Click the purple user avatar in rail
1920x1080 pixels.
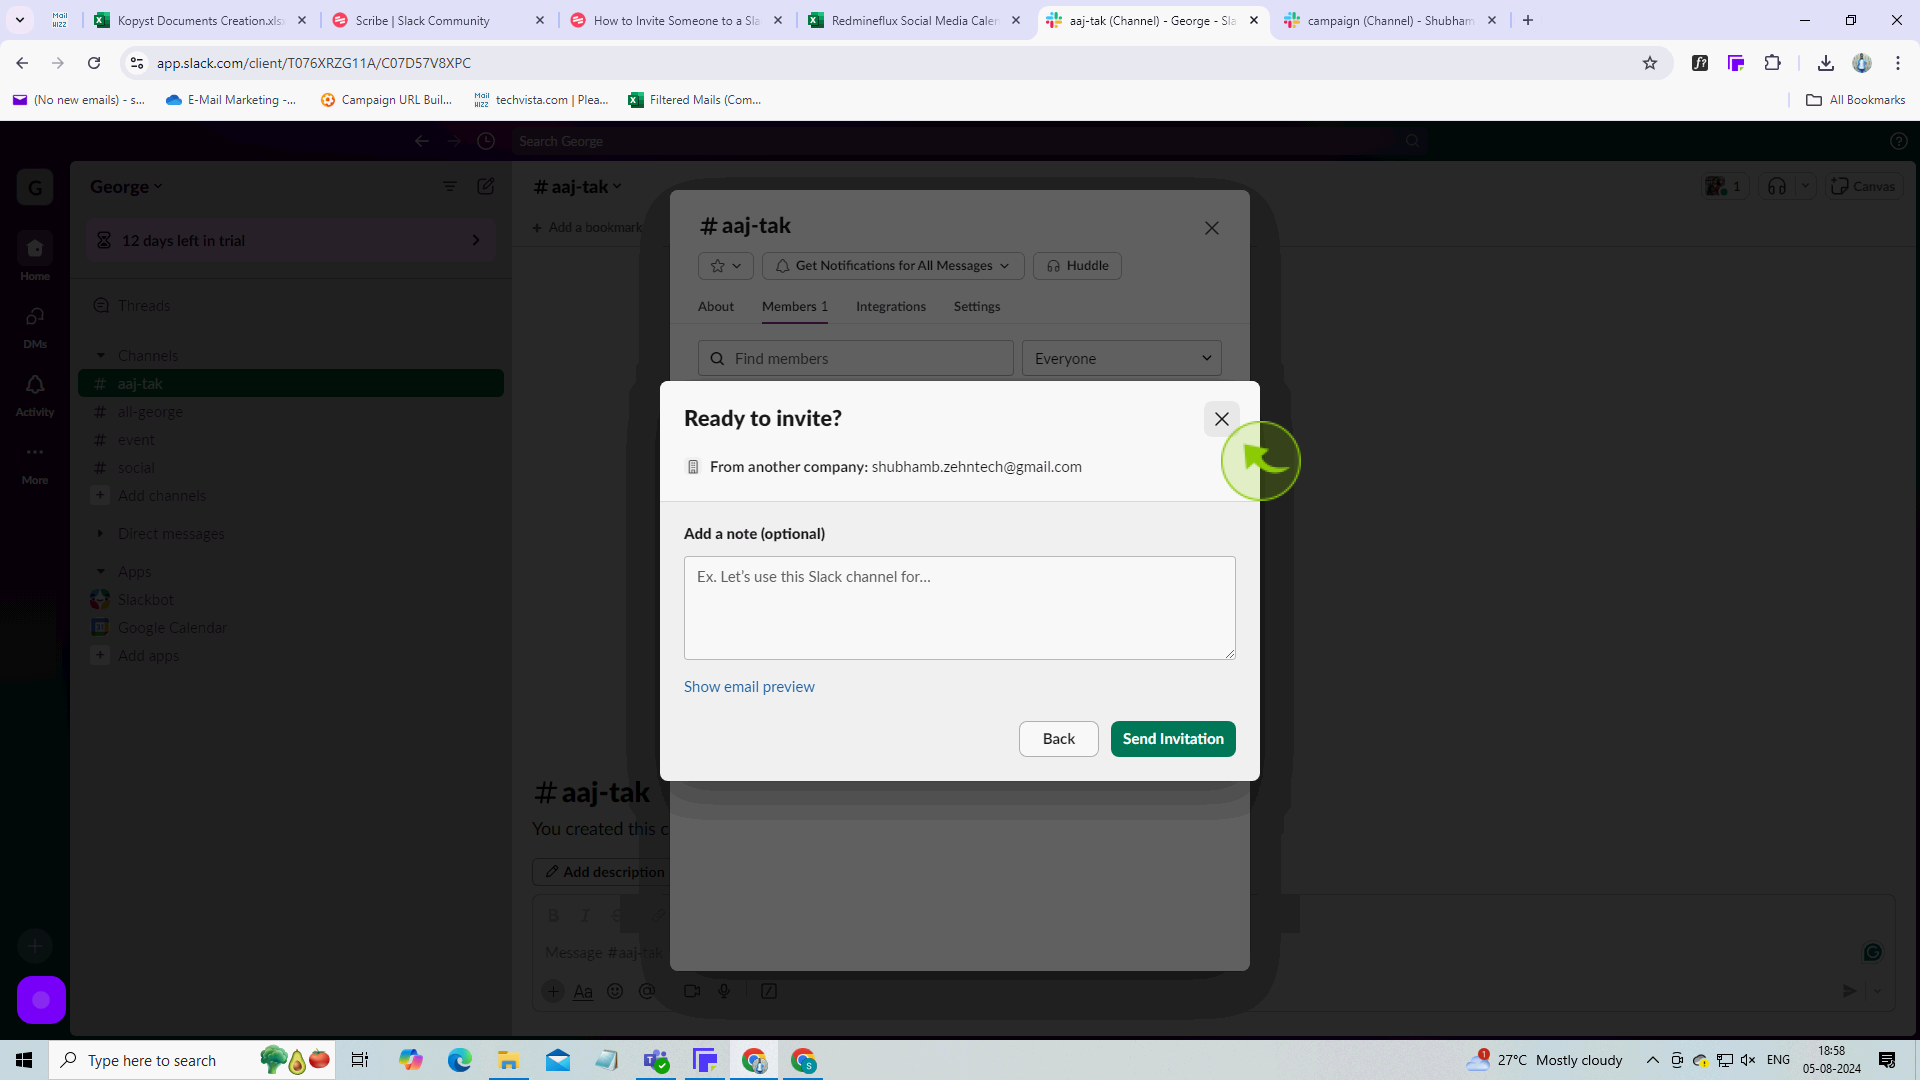click(x=41, y=999)
